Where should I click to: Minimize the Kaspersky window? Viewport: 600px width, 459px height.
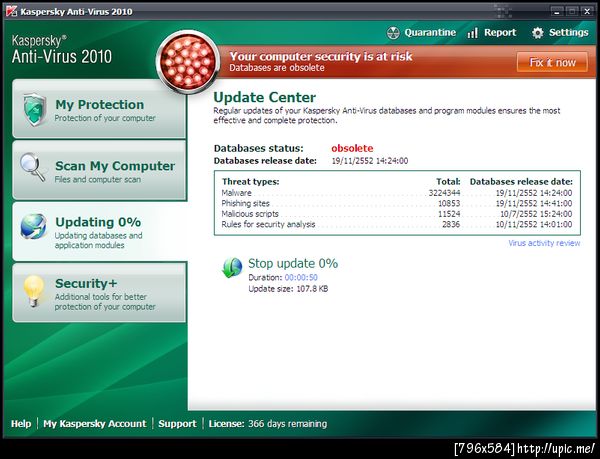(x=558, y=11)
